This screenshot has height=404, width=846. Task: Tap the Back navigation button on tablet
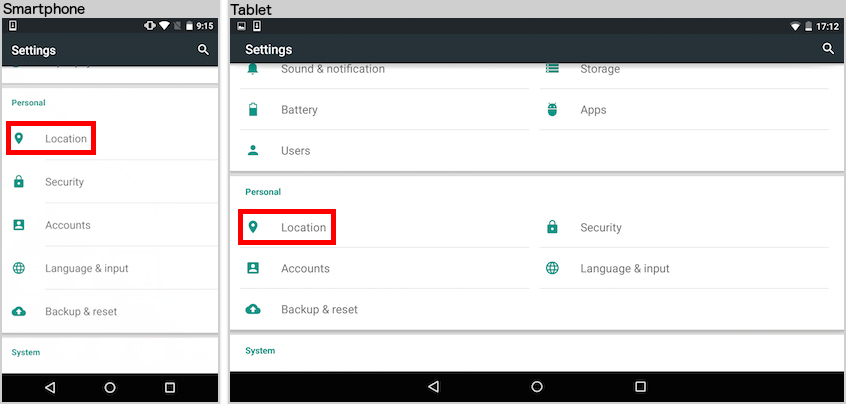pos(433,387)
